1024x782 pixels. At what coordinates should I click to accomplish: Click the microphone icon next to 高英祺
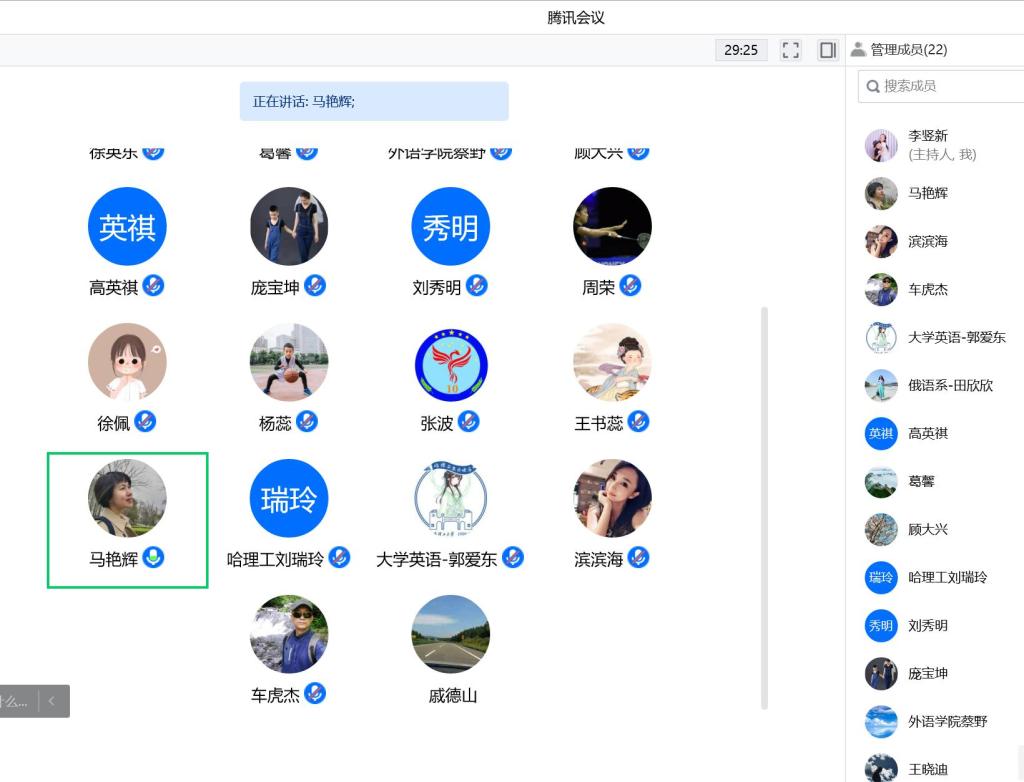click(153, 286)
